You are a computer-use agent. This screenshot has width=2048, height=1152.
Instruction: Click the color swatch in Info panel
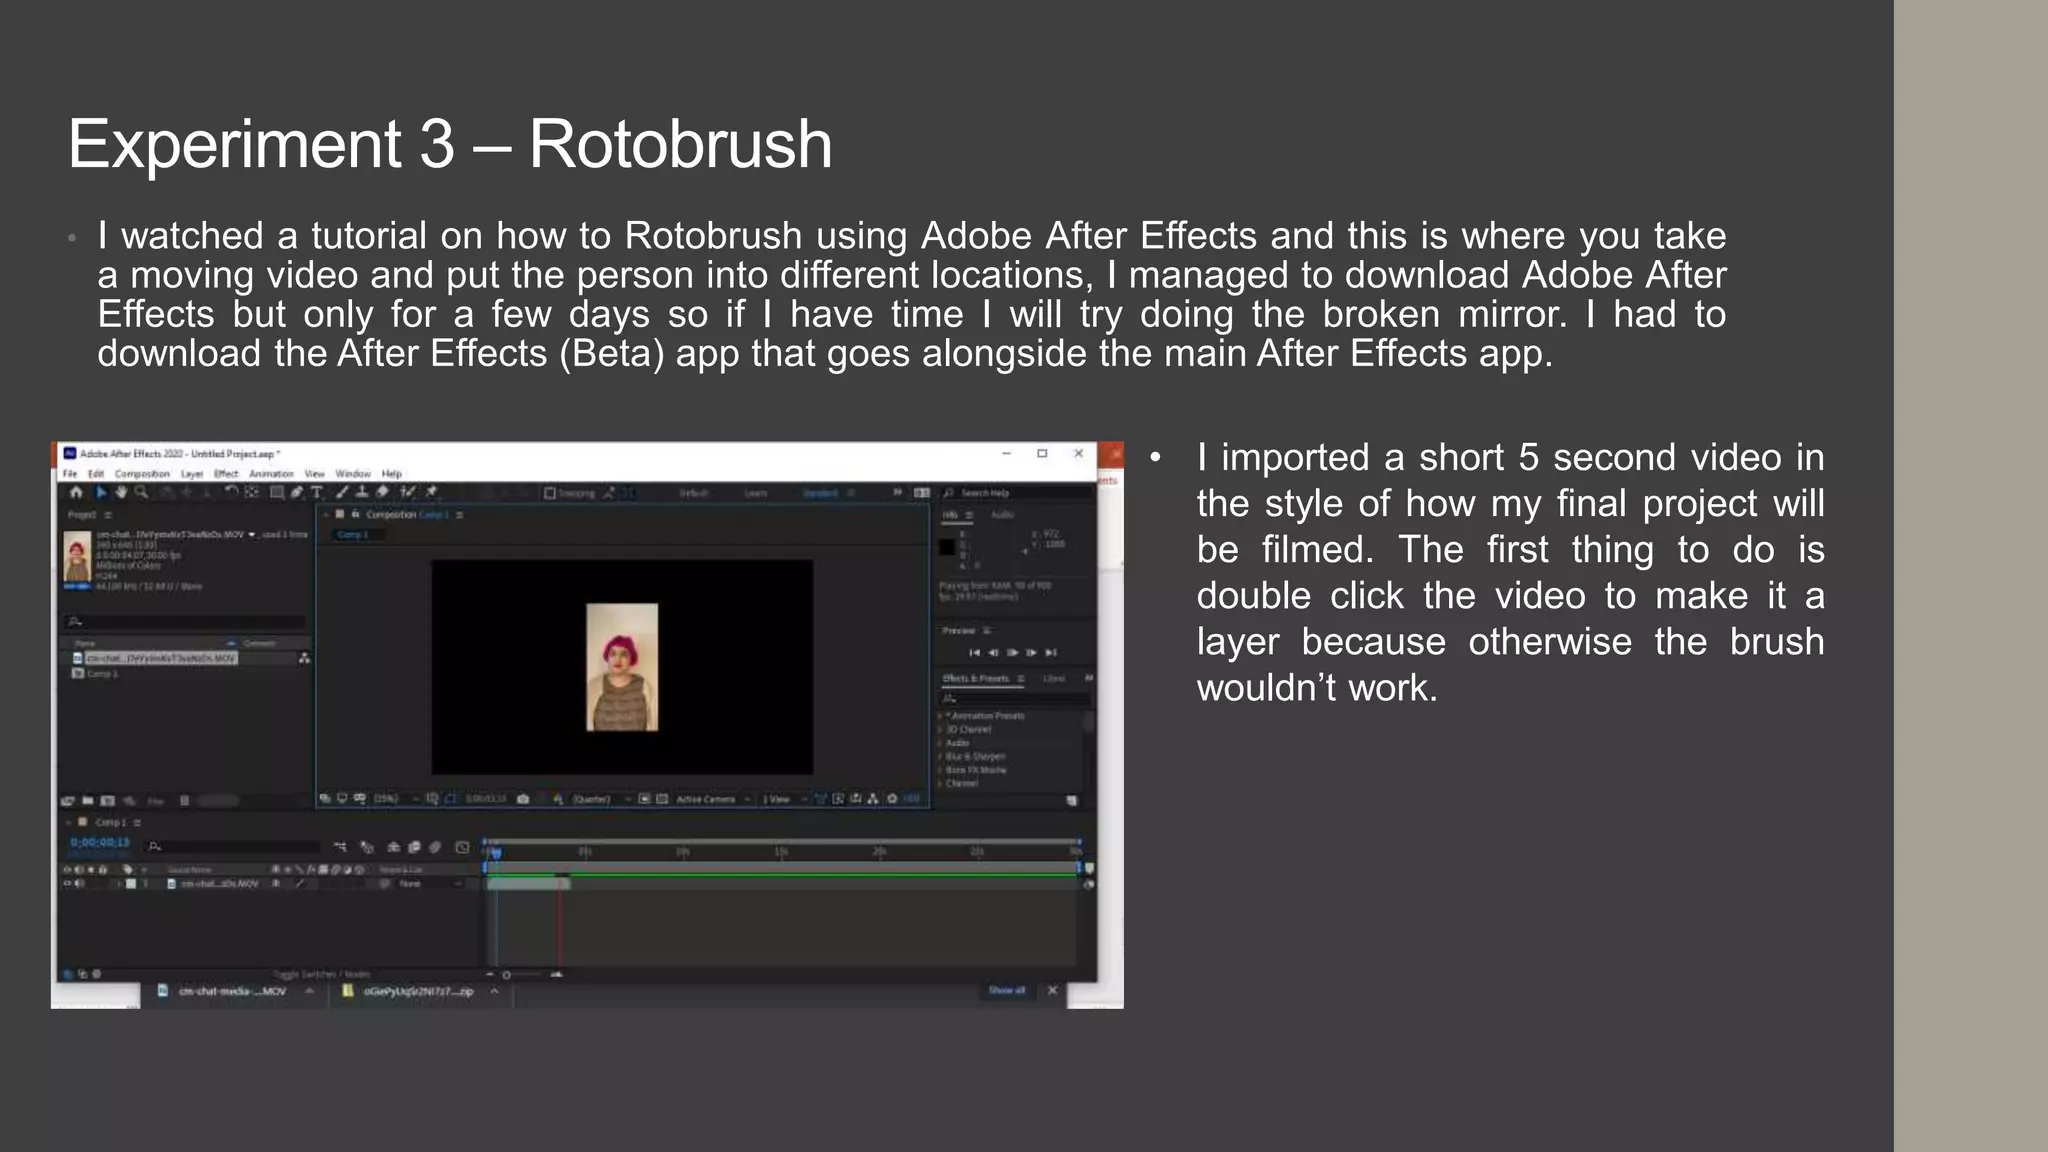(947, 547)
